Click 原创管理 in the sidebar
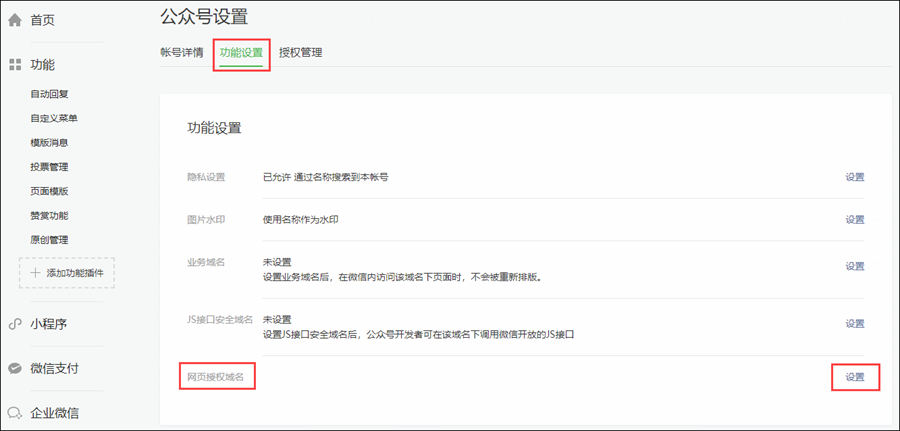This screenshot has width=900, height=431. coord(49,240)
